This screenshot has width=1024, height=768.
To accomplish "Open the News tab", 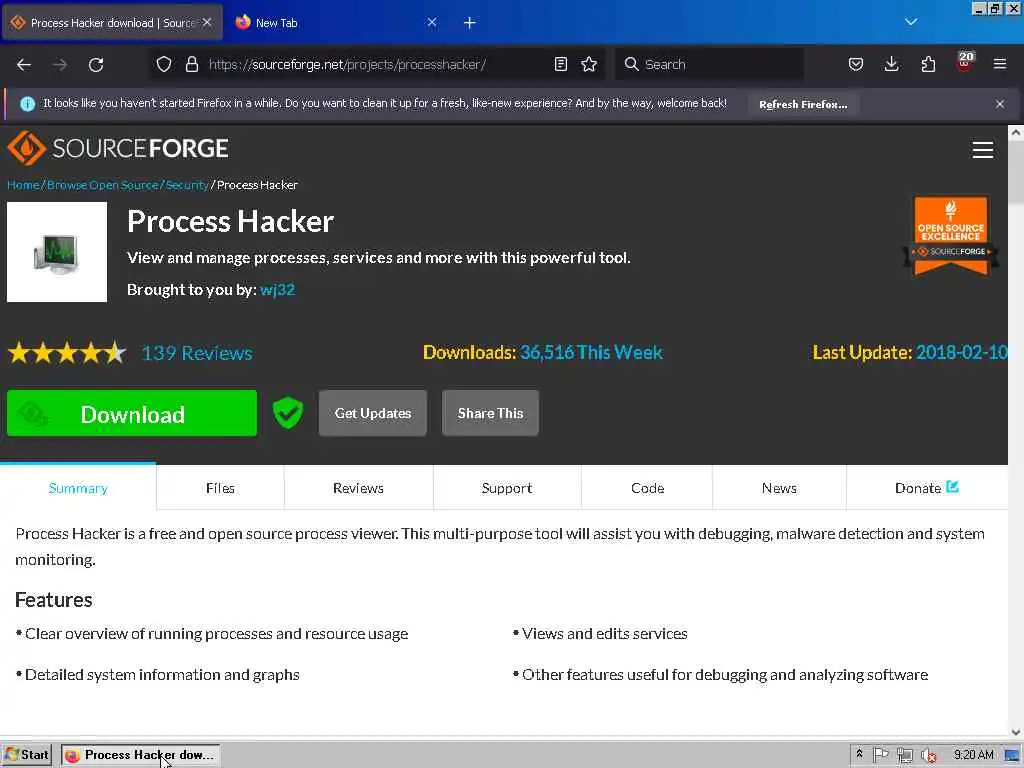I will pyautogui.click(x=779, y=488).
